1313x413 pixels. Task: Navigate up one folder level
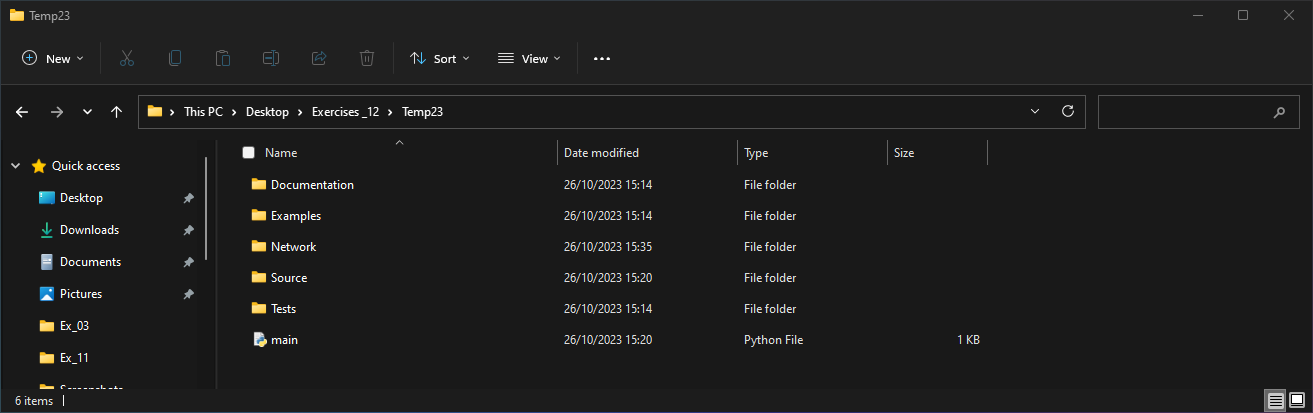pos(117,112)
